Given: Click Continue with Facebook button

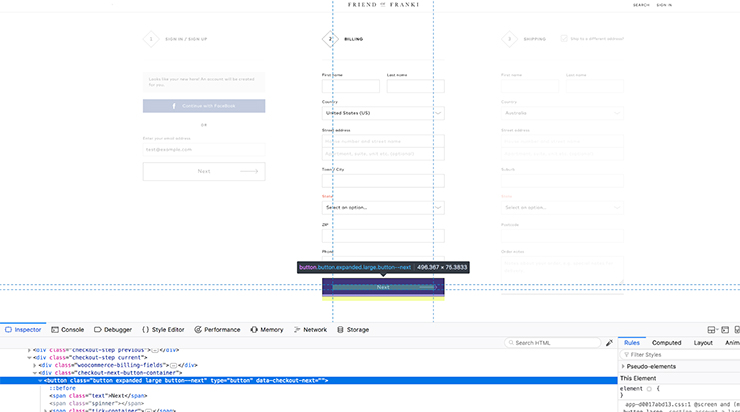Looking at the screenshot, I should pos(204,106).
